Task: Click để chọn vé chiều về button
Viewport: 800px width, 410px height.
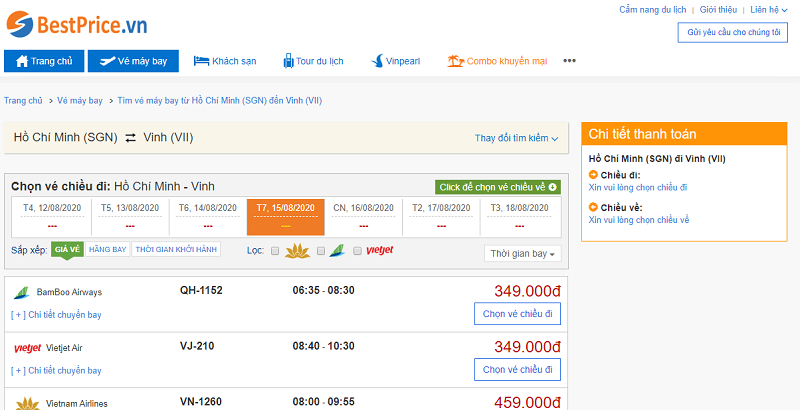Action: [497, 187]
